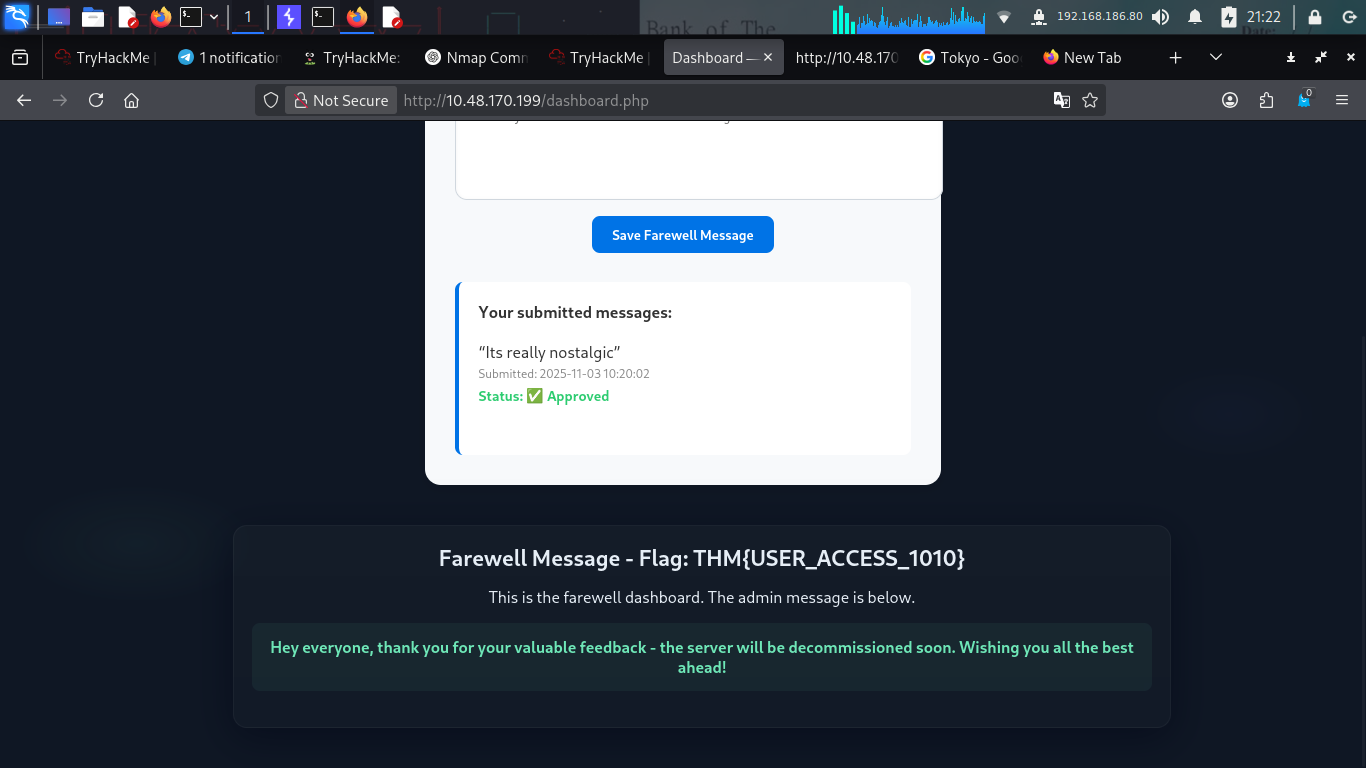1366x768 pixels.
Task: Open the Firefox account profile icon
Action: 1230,100
